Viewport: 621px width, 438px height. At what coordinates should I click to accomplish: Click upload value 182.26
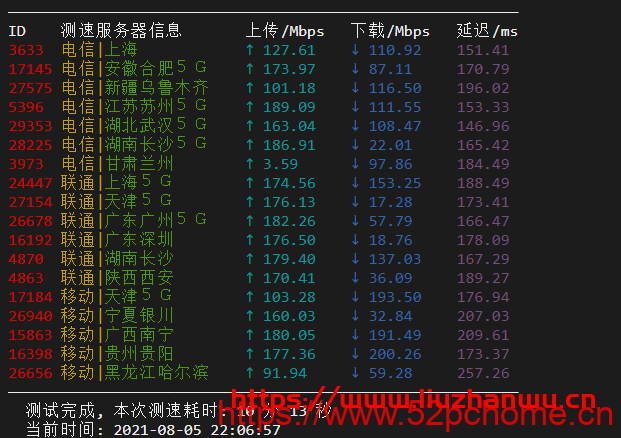point(289,221)
